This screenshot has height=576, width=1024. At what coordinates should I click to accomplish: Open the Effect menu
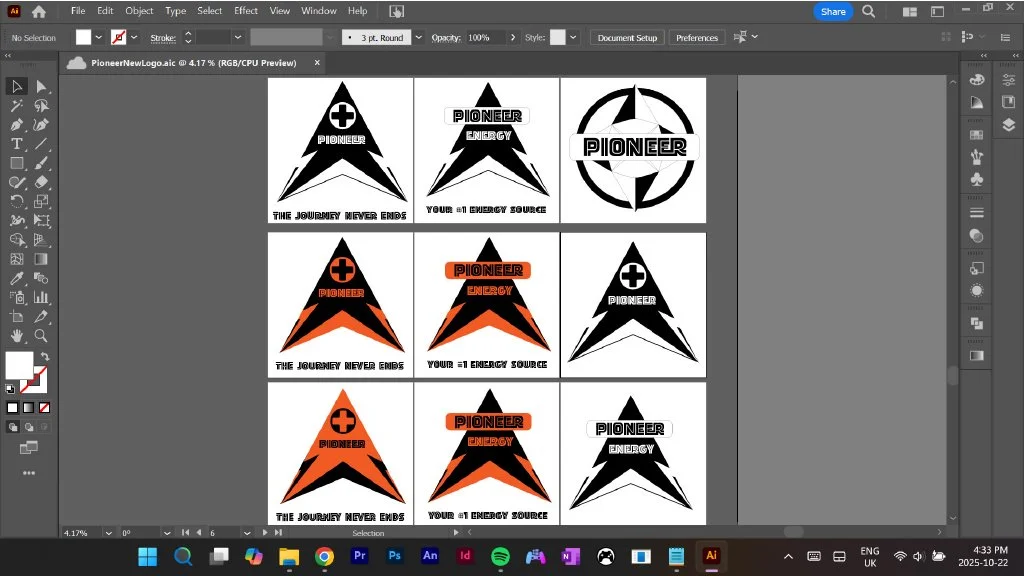(246, 11)
